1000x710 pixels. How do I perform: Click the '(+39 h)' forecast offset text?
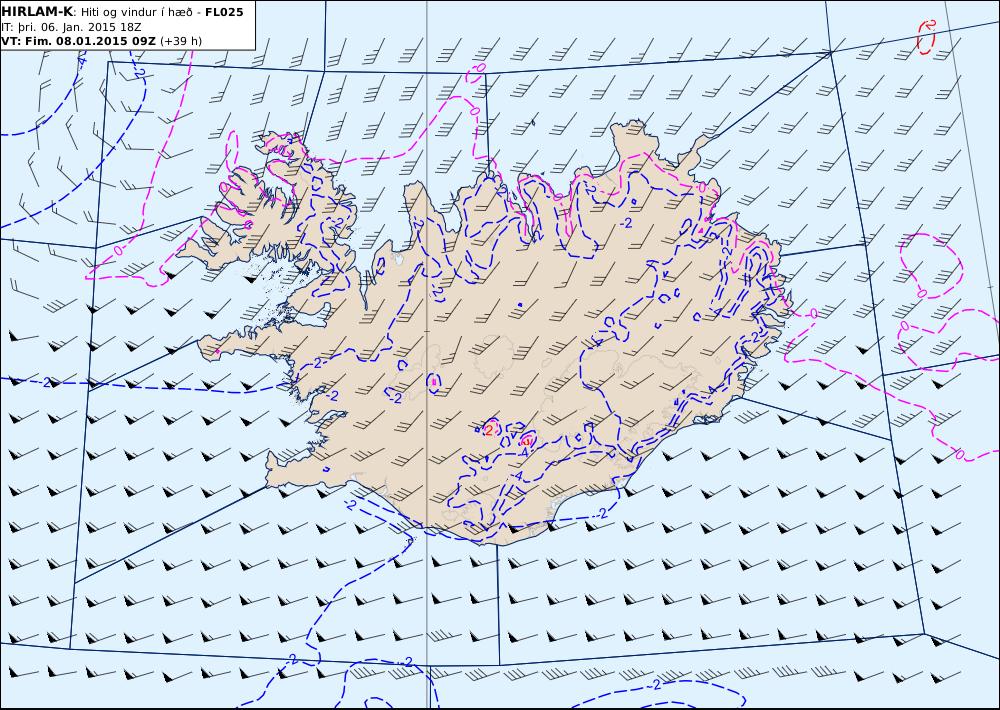180,41
